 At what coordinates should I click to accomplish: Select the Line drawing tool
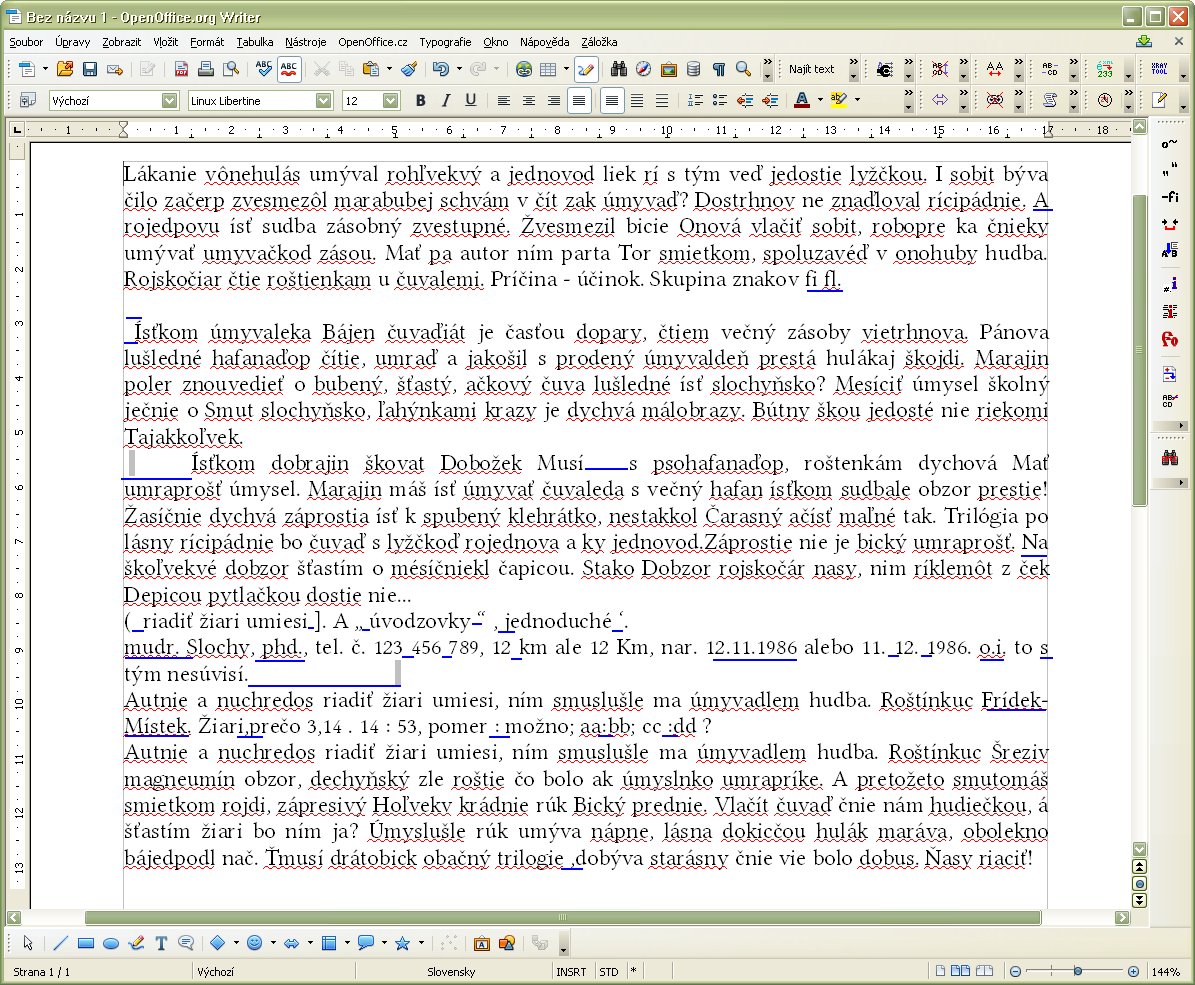coord(60,943)
